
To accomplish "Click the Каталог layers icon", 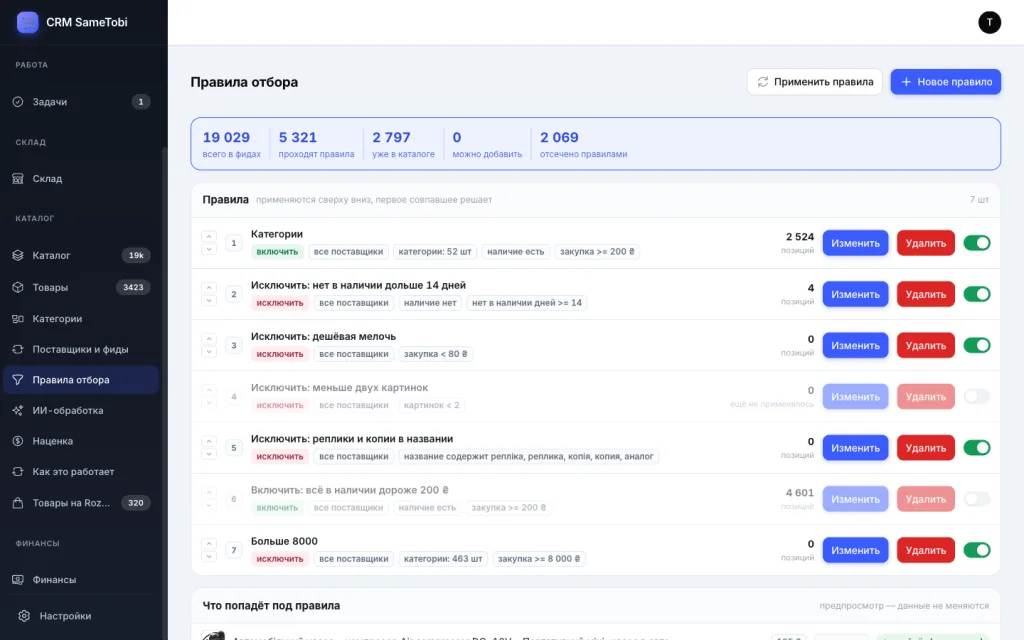I will (18, 255).
